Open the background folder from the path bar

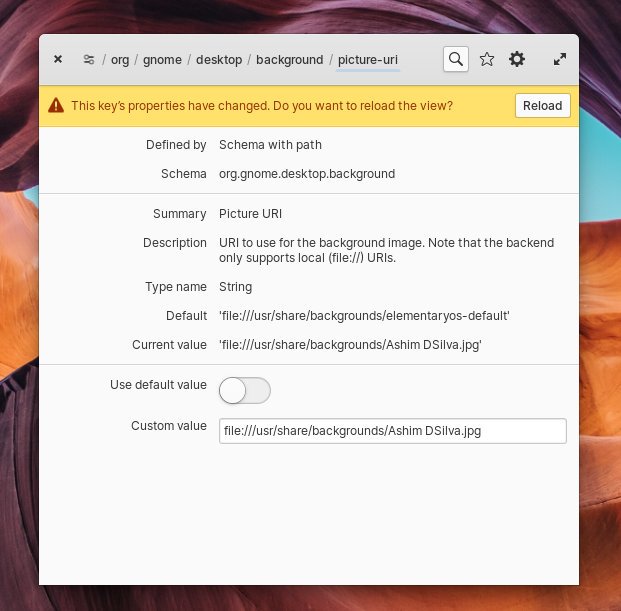coord(289,60)
